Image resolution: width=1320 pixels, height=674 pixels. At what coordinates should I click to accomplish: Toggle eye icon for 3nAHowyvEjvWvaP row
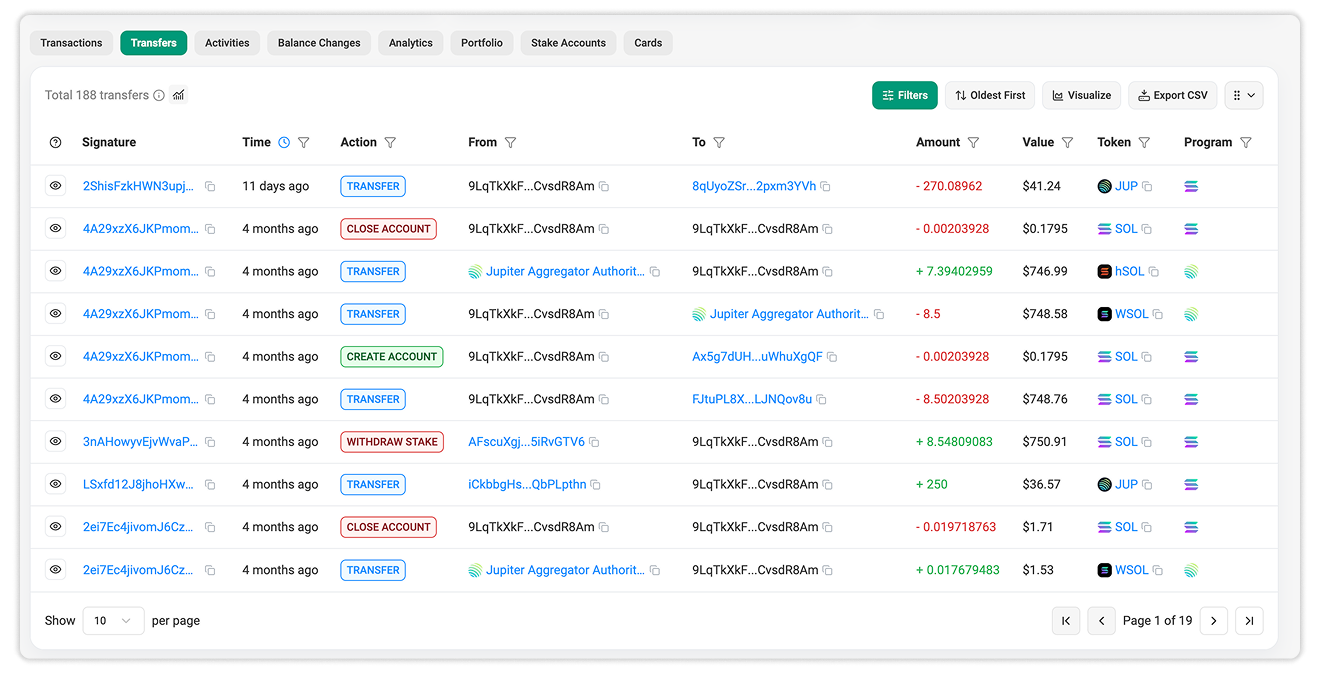(56, 441)
